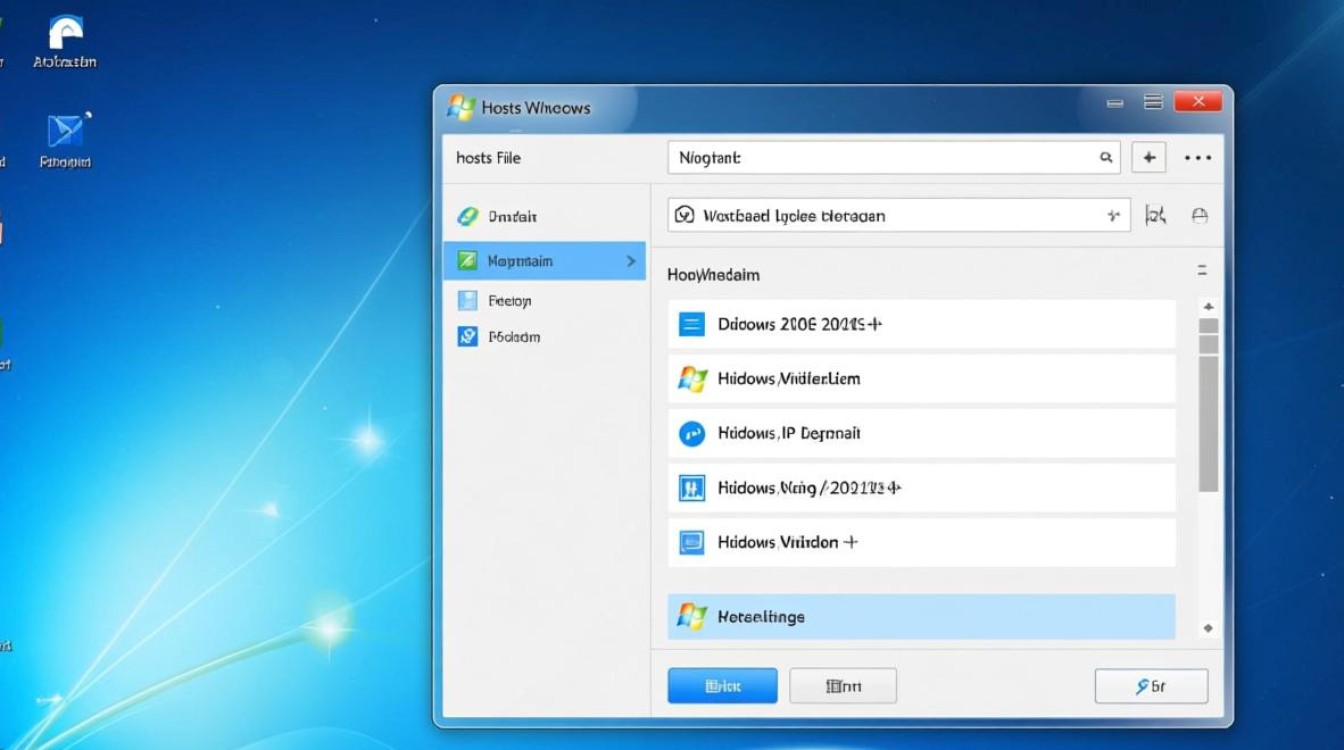Click the Nlogtant search input field
1344x750 pixels.
880,158
